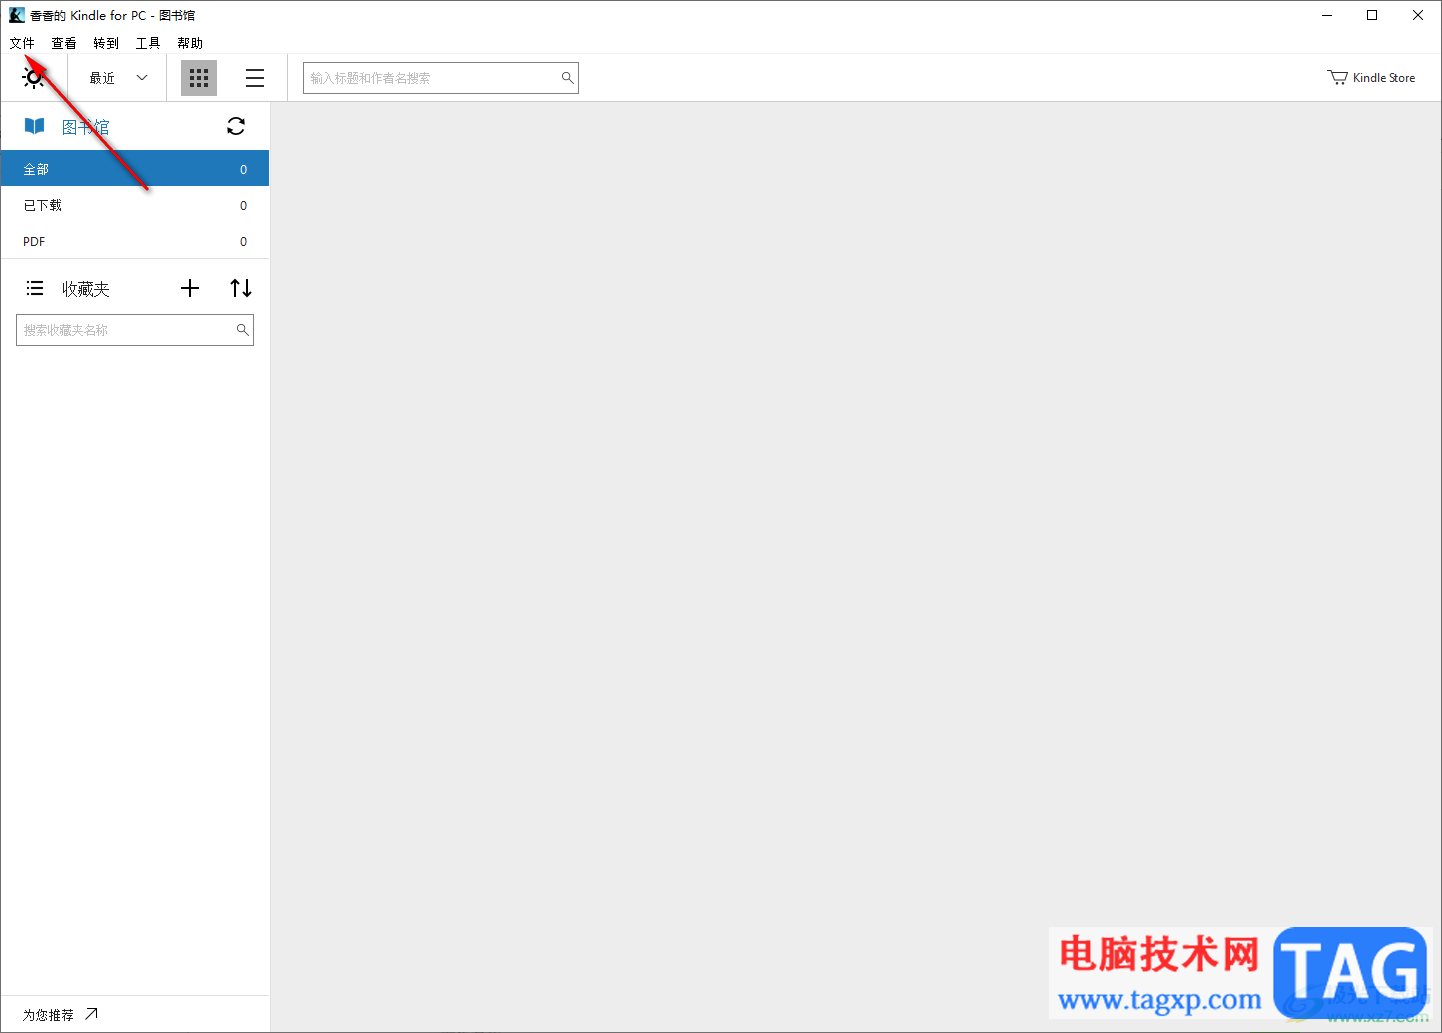Minimize the Kindle window
Viewport: 1442px width, 1033px height.
point(1327,15)
